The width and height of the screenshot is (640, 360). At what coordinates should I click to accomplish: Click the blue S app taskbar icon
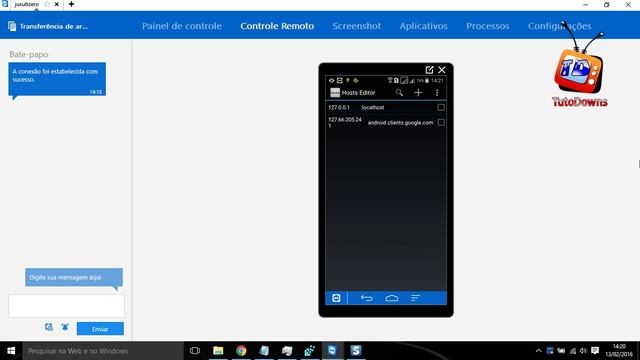[356, 351]
